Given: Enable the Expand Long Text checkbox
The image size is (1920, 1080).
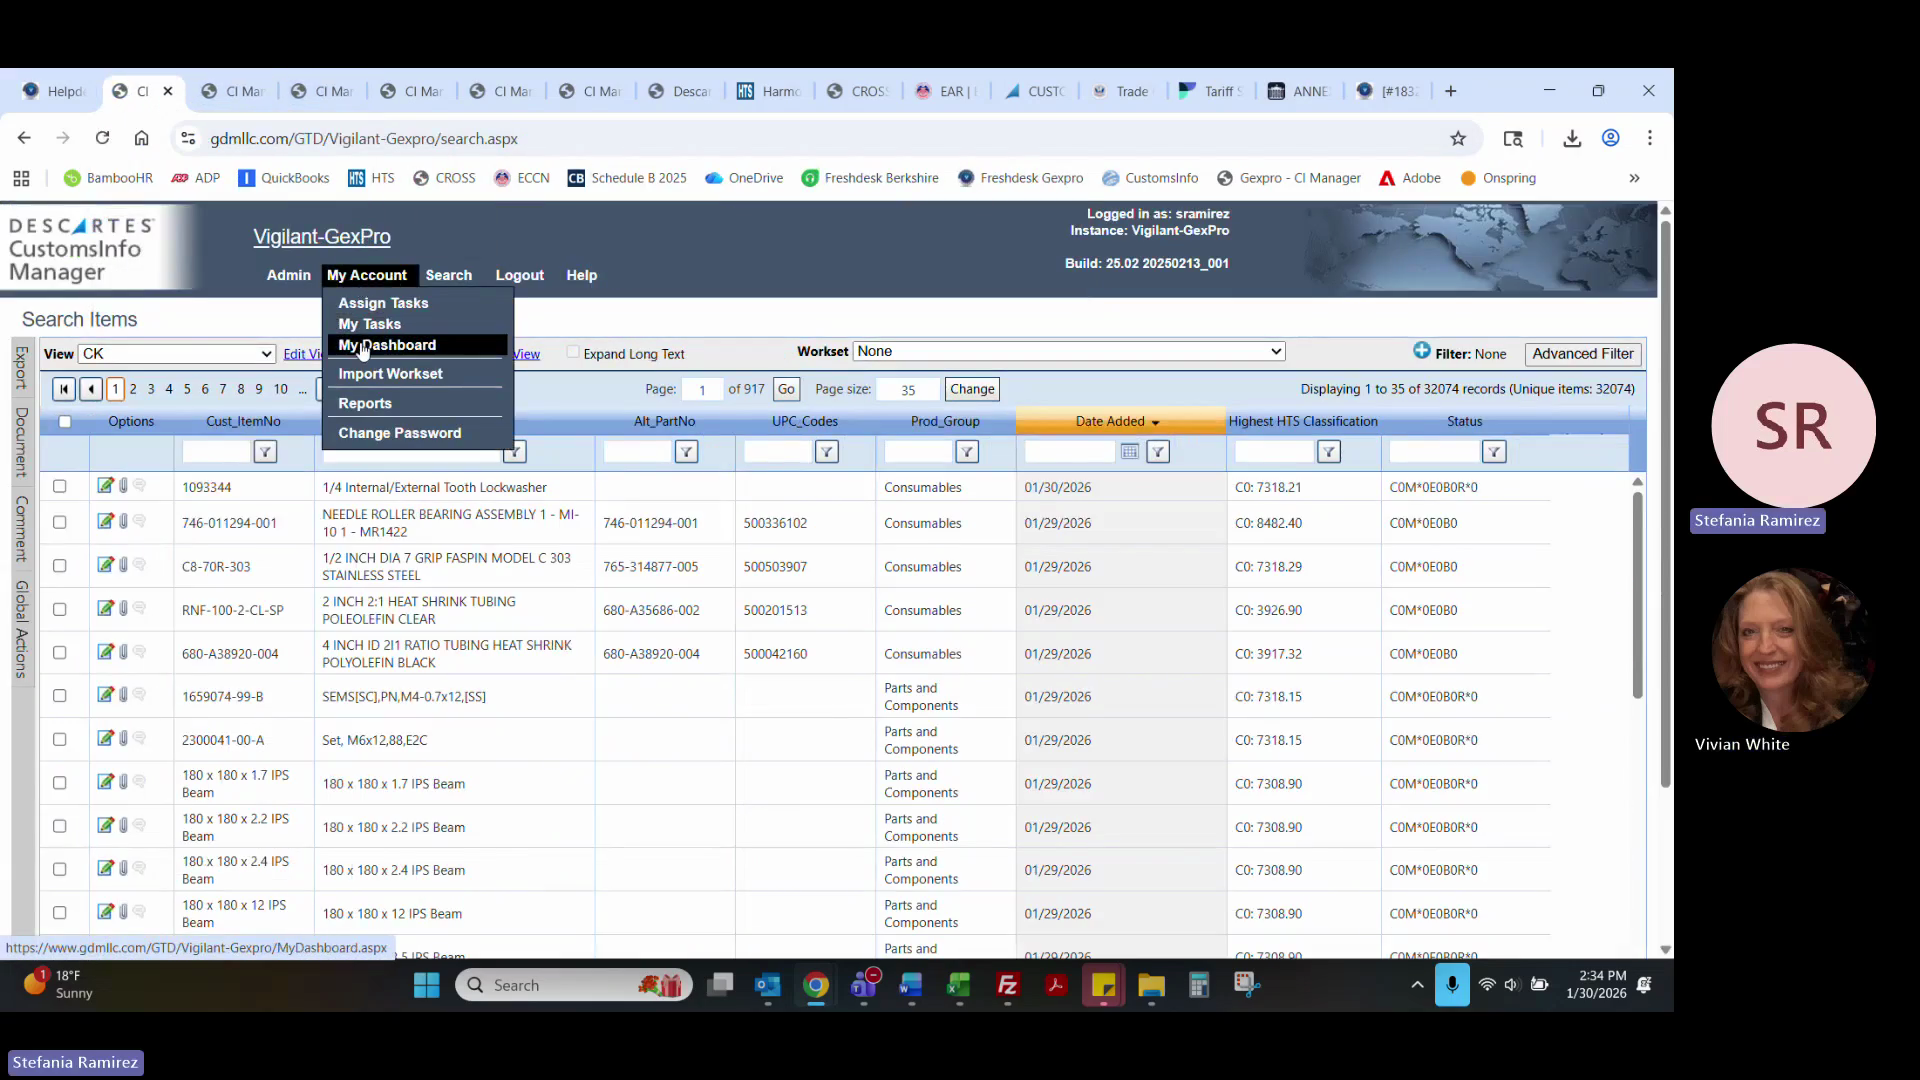Looking at the screenshot, I should (573, 353).
